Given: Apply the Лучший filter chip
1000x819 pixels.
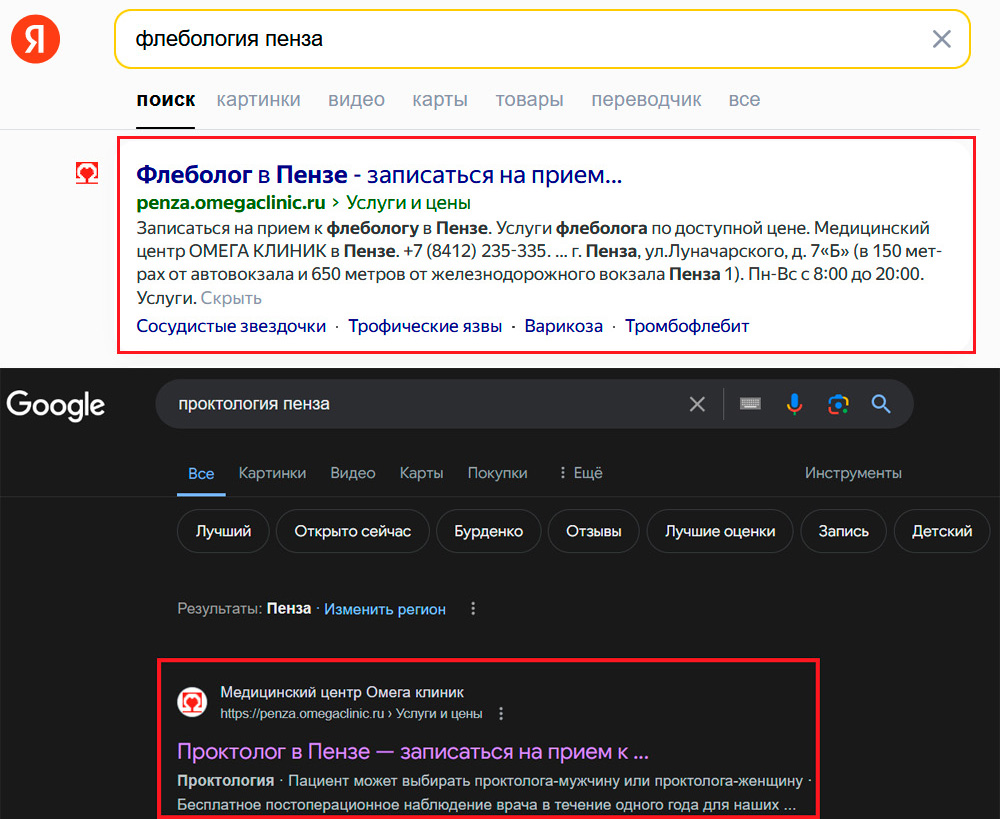Looking at the screenshot, I should coord(223,531).
